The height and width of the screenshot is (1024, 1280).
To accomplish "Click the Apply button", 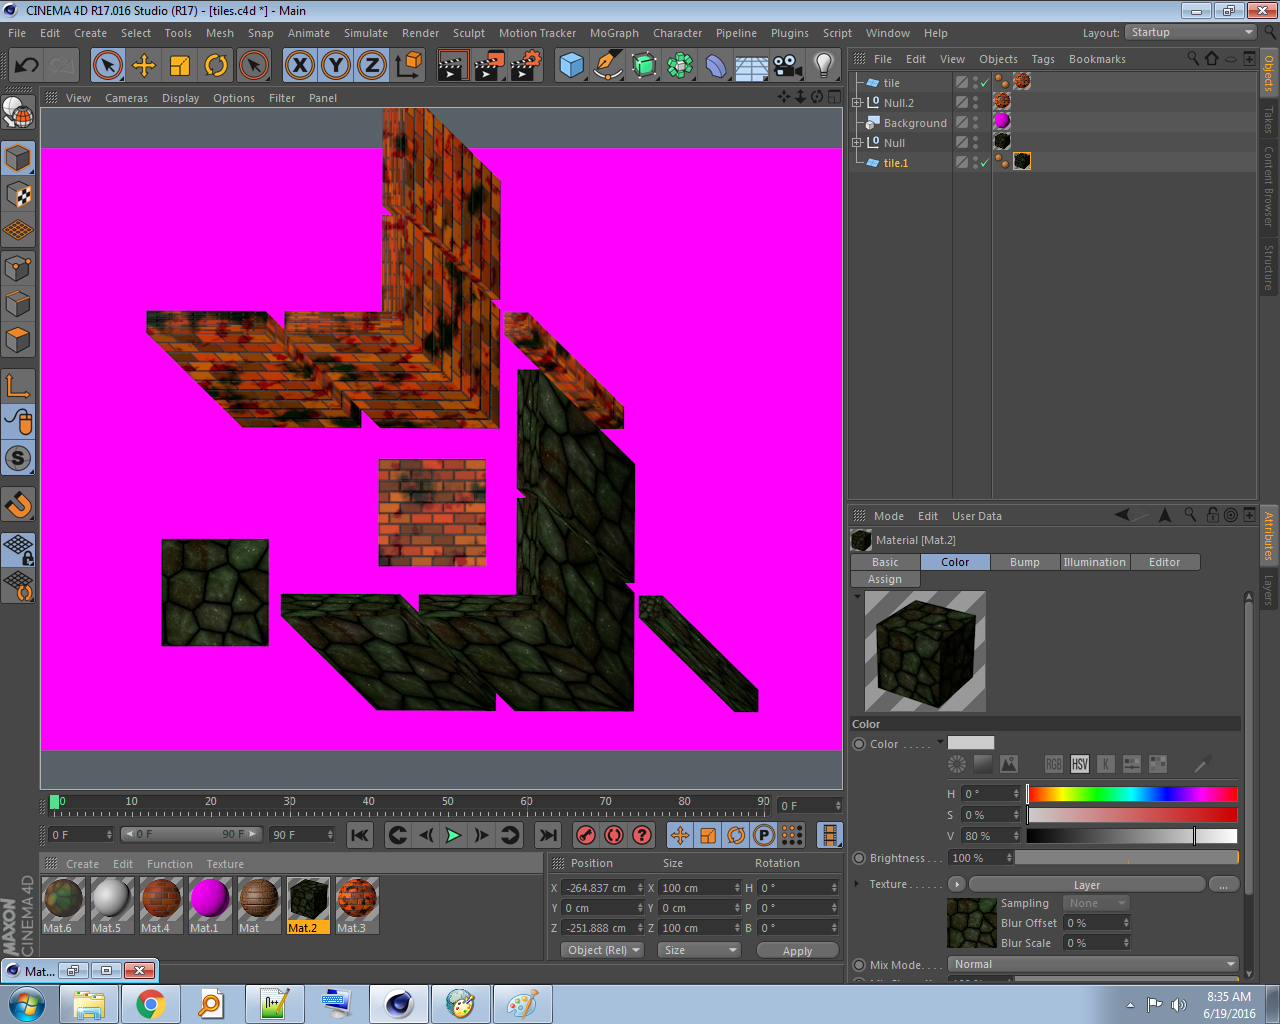I will 797,950.
